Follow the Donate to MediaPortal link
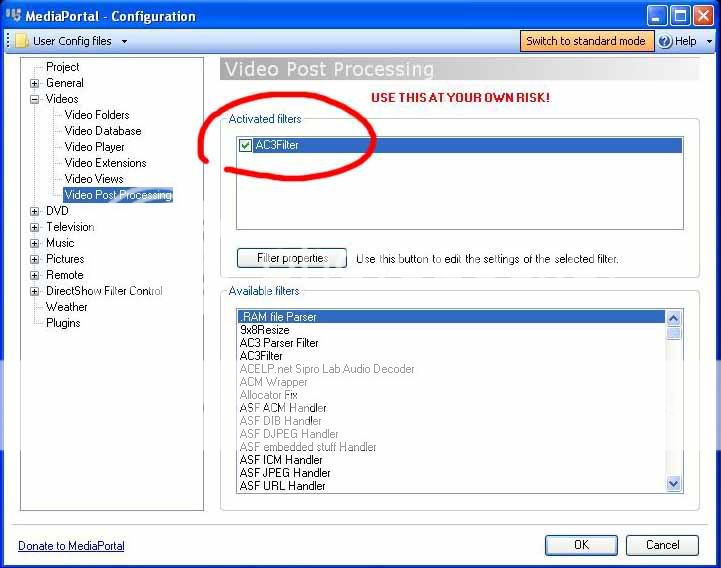Viewport: 721px width, 568px height. coord(71,545)
